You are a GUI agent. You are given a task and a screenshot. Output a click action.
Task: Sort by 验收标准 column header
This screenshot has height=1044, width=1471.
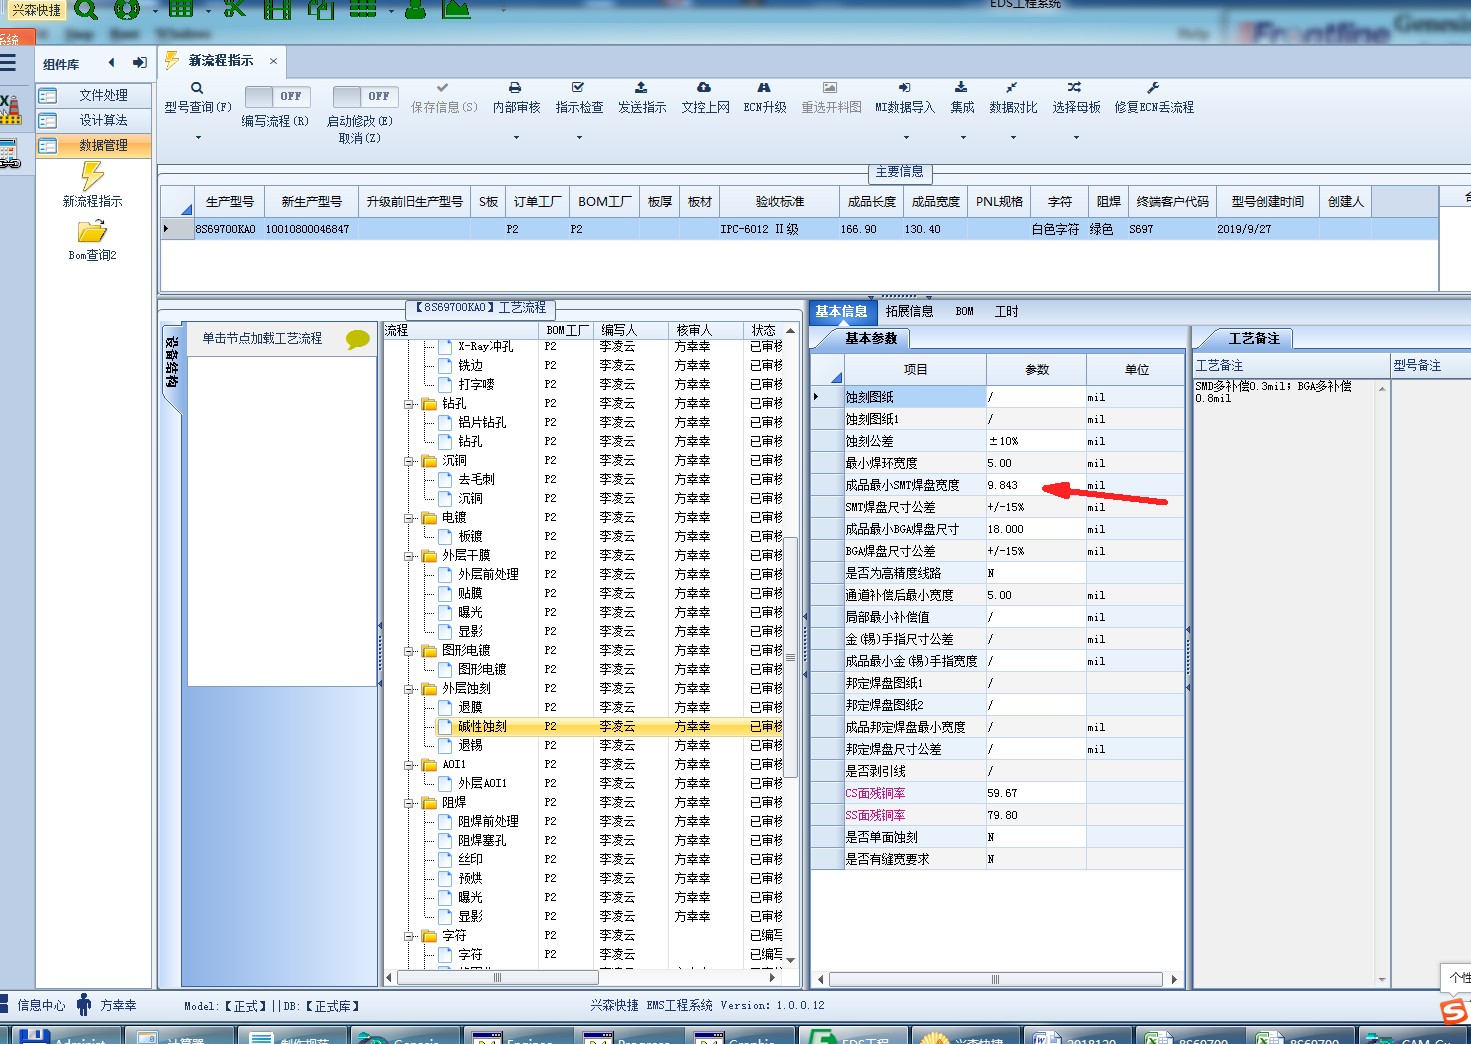coord(779,201)
